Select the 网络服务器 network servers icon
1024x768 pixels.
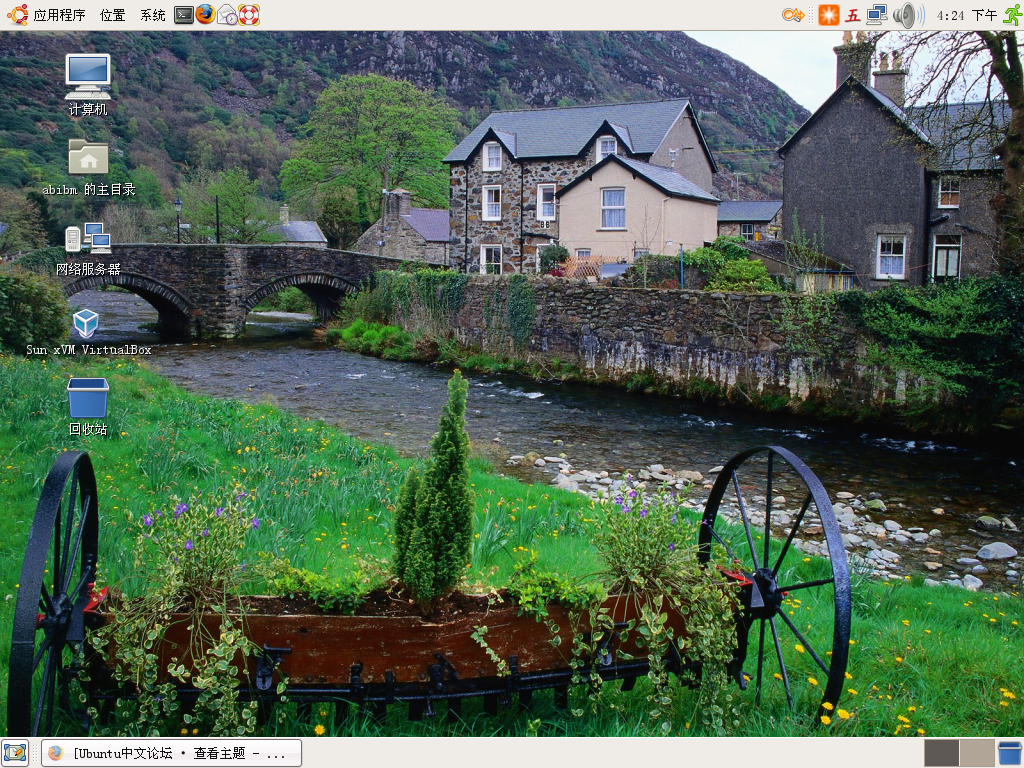pyautogui.click(x=88, y=249)
